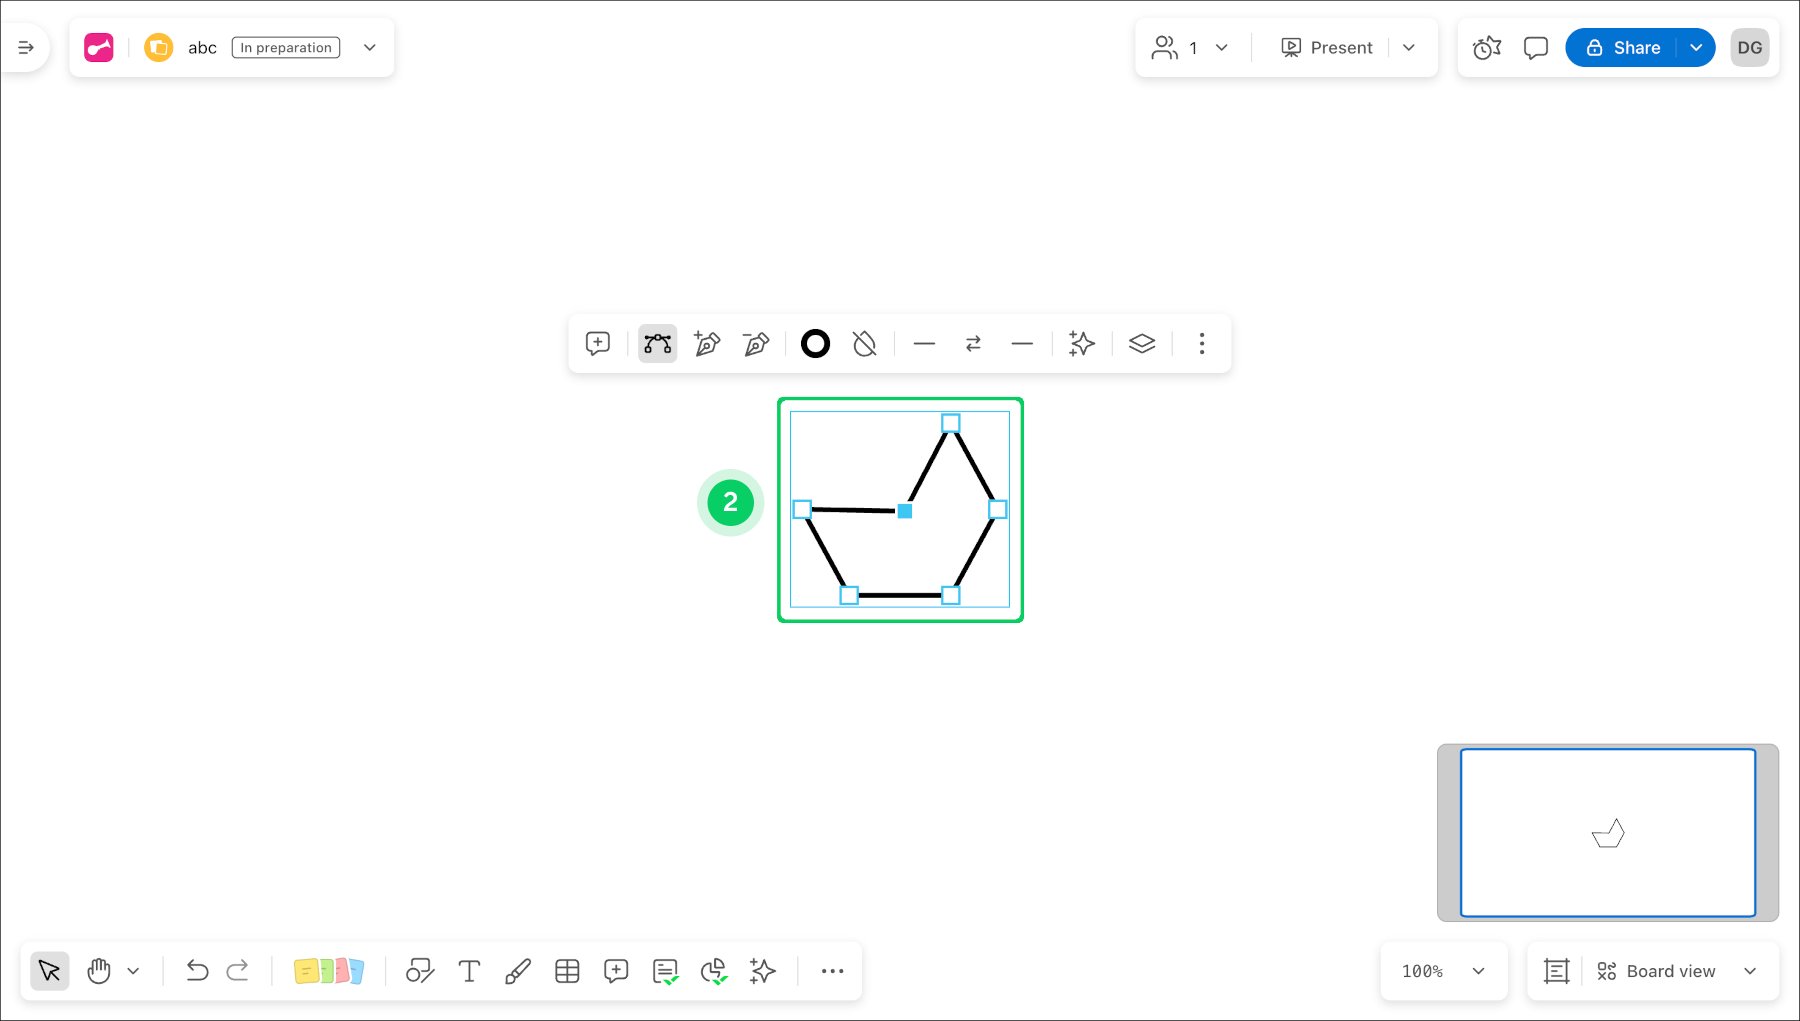Viewport: 1800px width, 1021px height.
Task: Switch to the hand pan tool
Action: [x=98, y=970]
